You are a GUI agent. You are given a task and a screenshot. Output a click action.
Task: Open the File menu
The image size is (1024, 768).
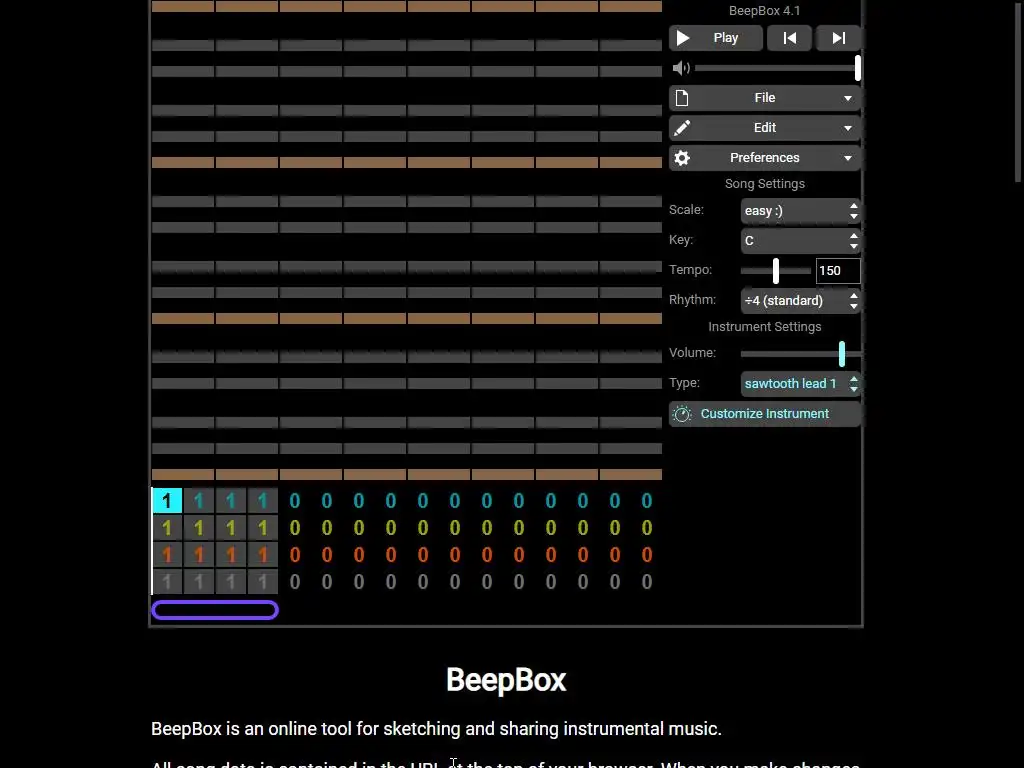click(x=765, y=98)
